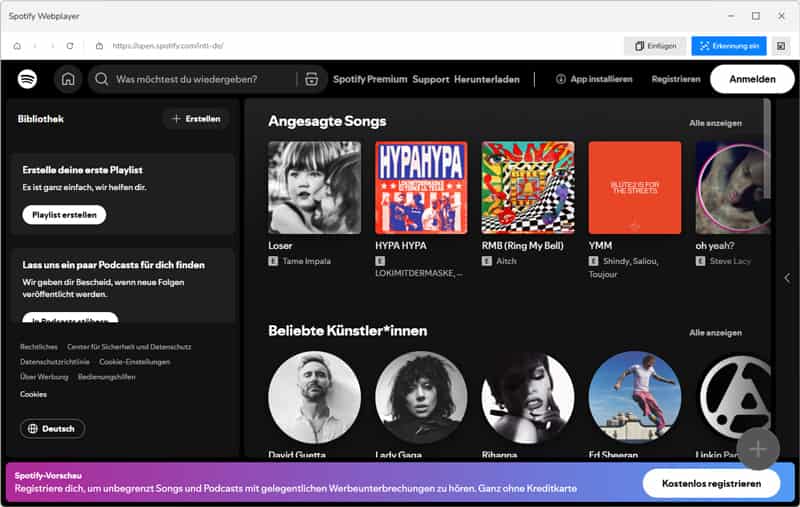Open Rihanna artist photo

click(528, 397)
